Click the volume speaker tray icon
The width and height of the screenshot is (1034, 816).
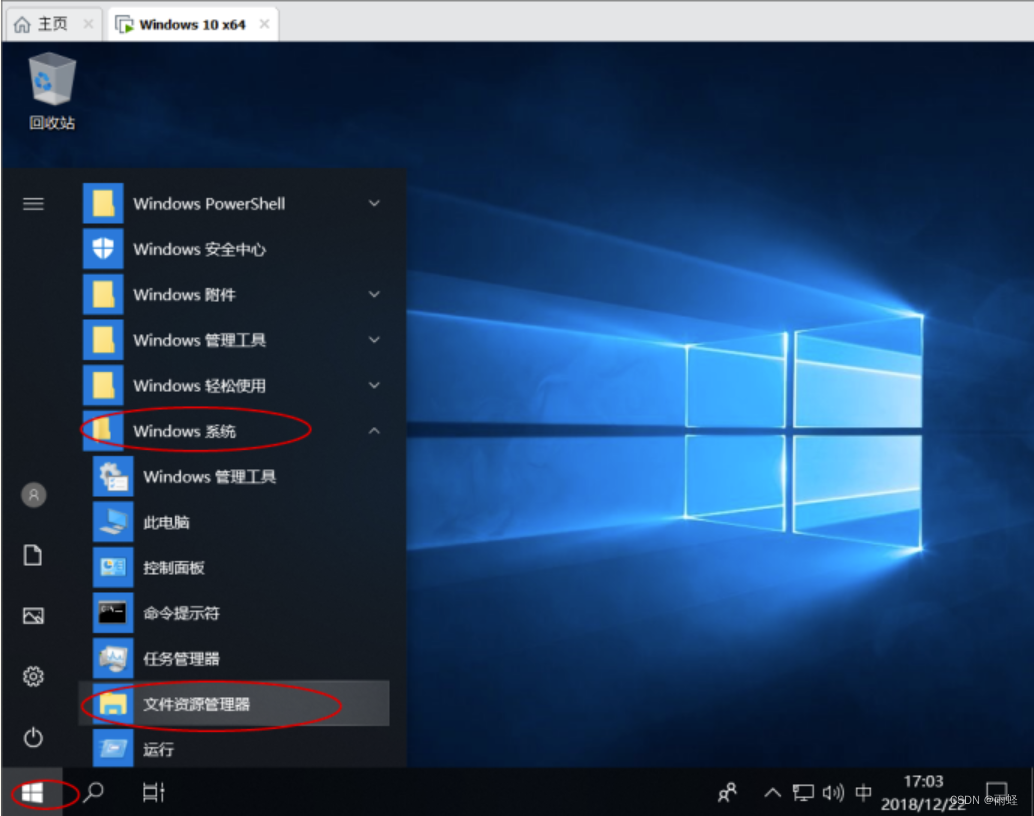coord(833,792)
